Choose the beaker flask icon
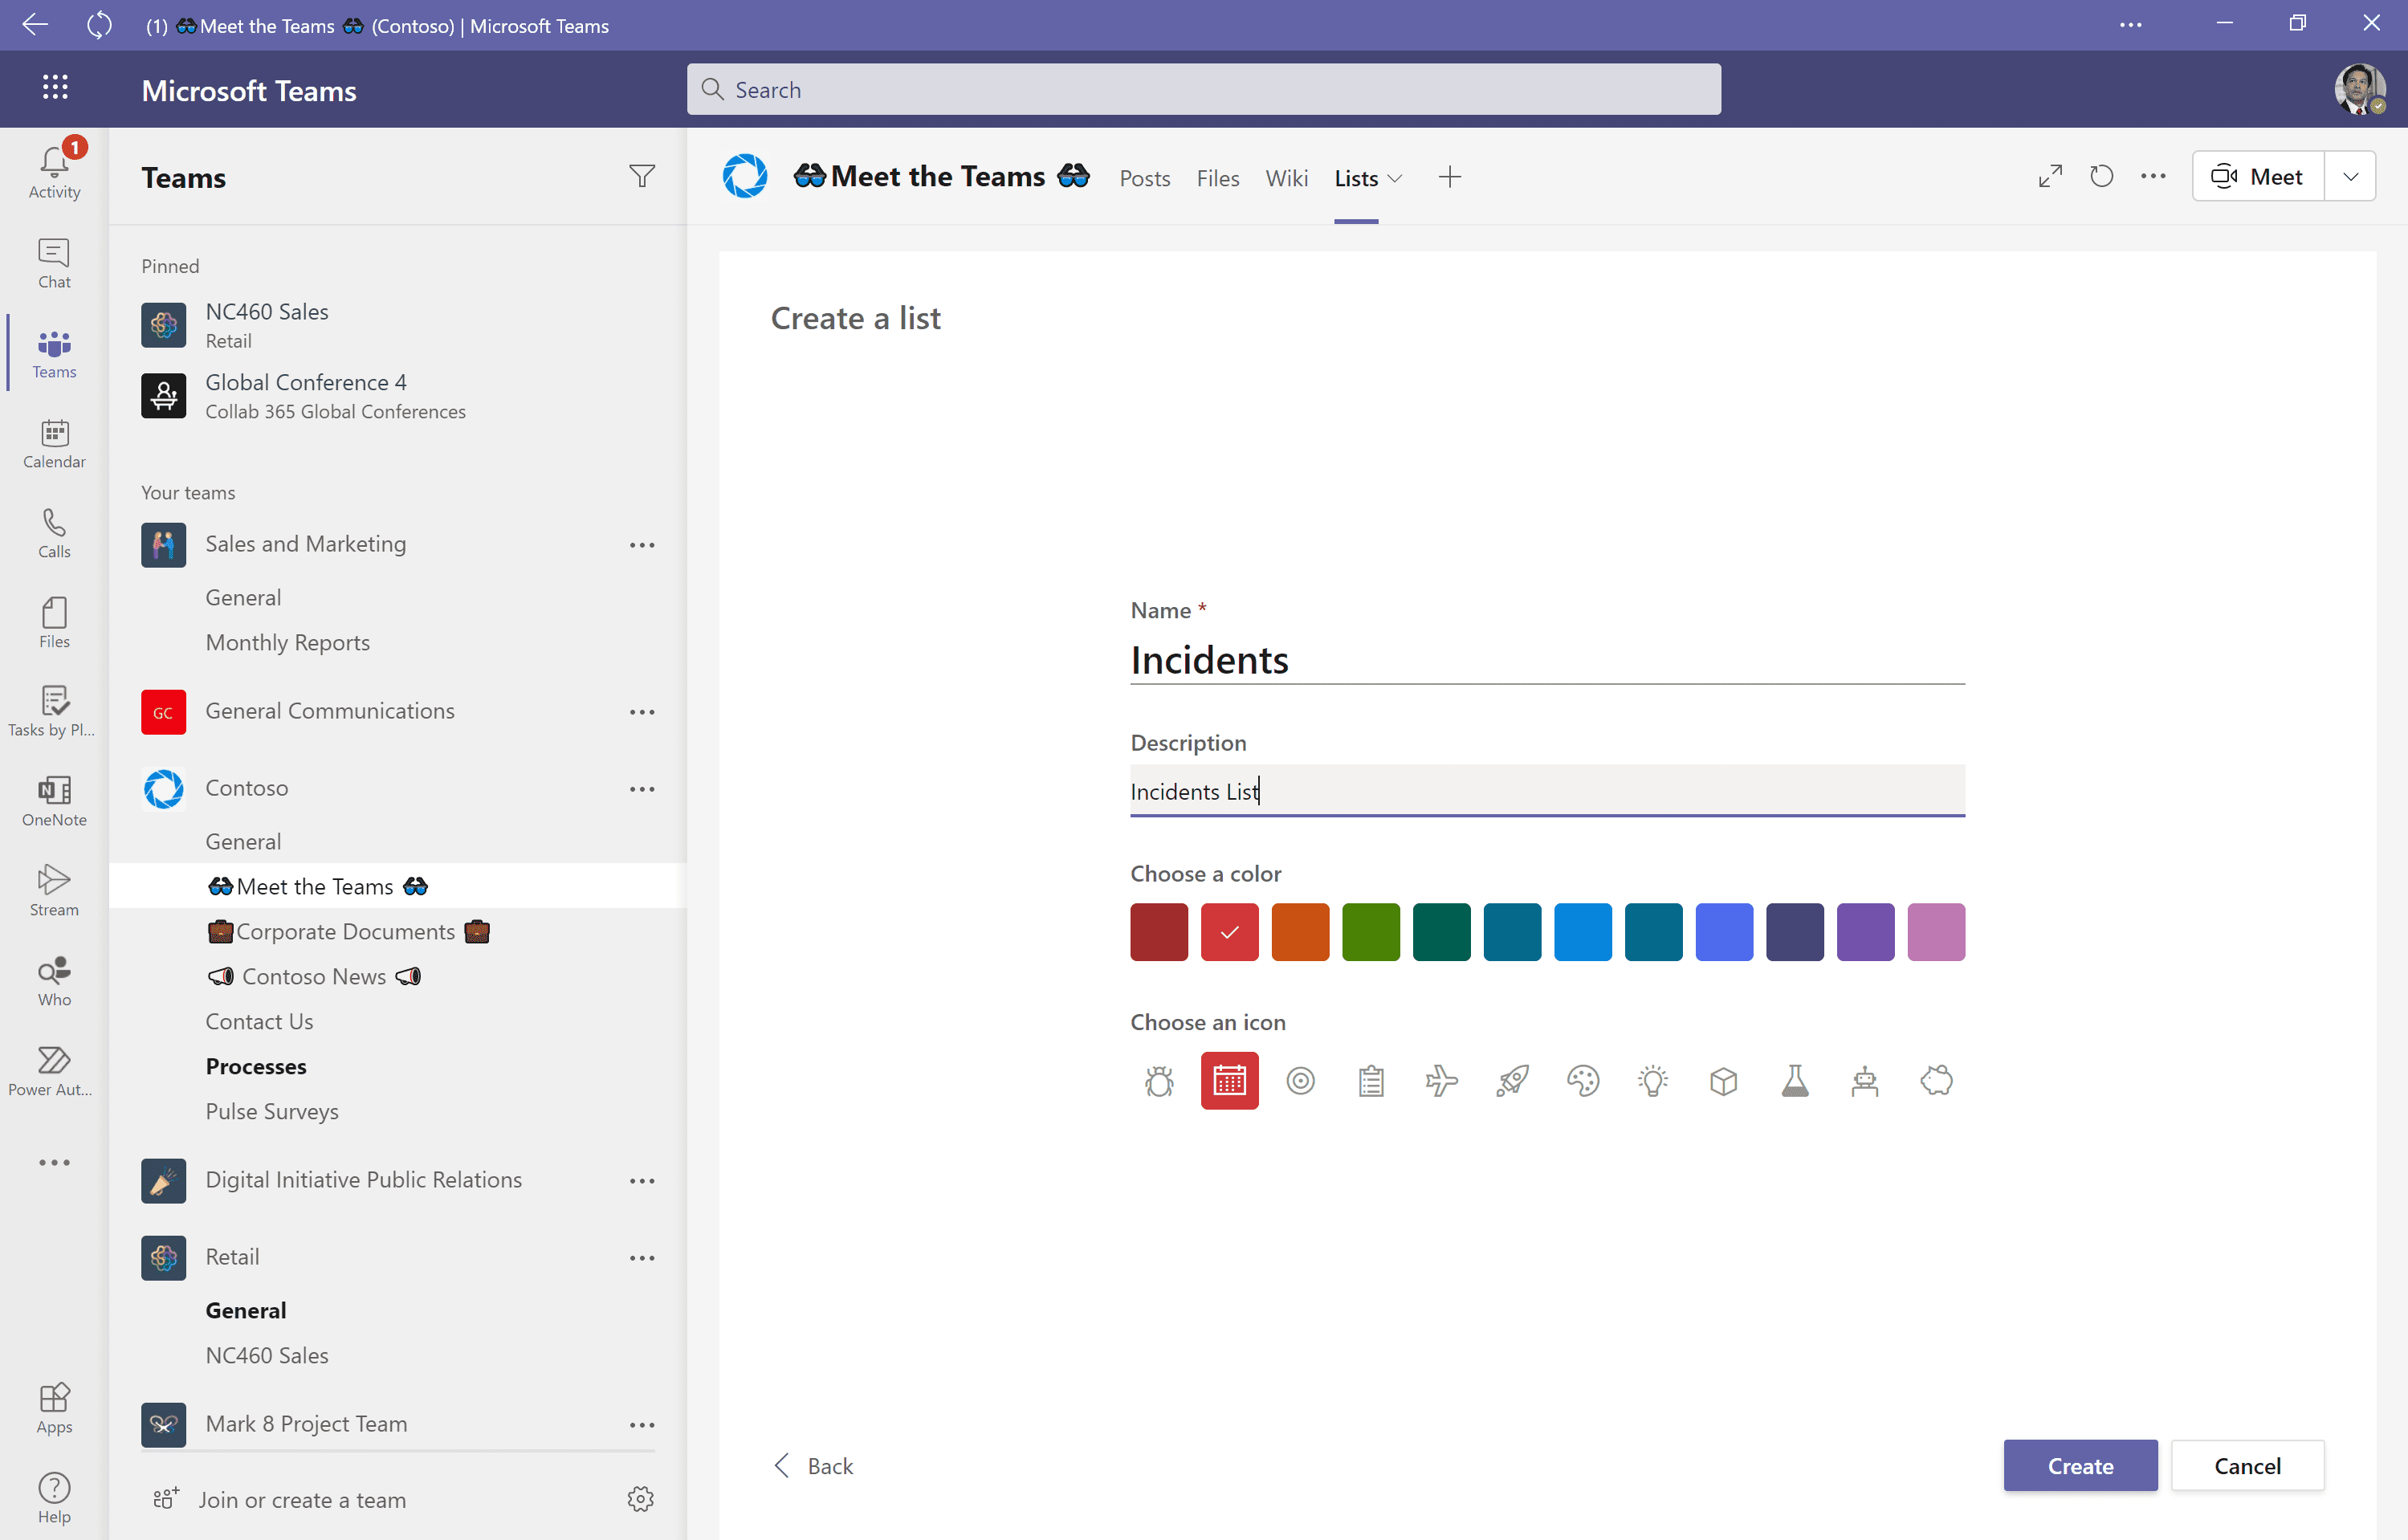 pos(1795,1081)
